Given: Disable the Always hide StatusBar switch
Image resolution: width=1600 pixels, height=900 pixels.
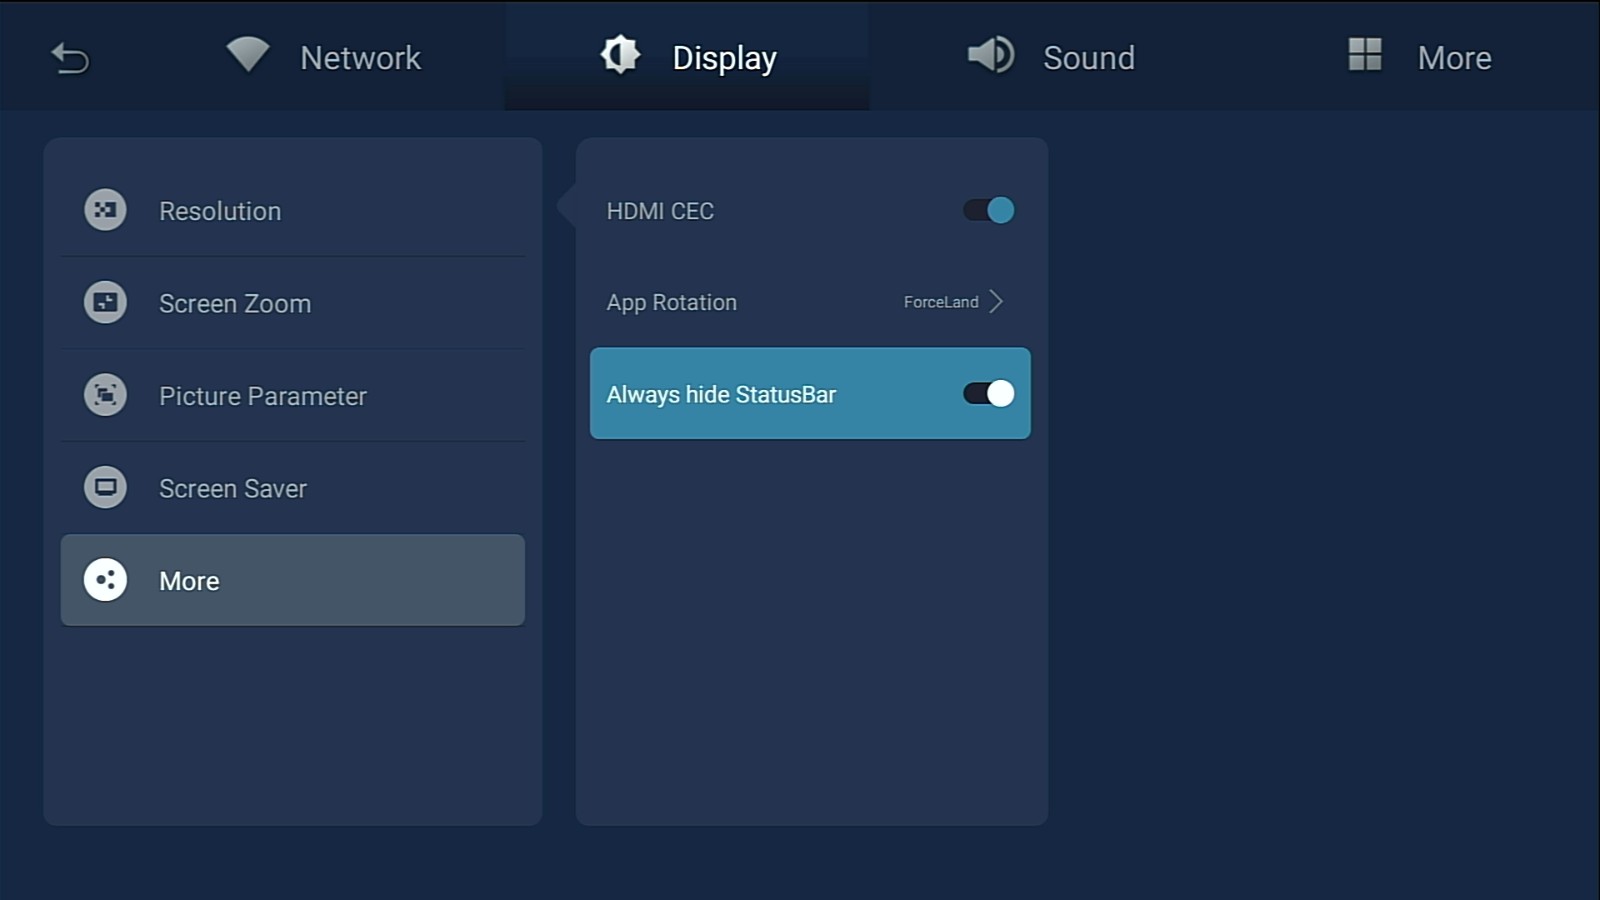Looking at the screenshot, I should tap(988, 394).
